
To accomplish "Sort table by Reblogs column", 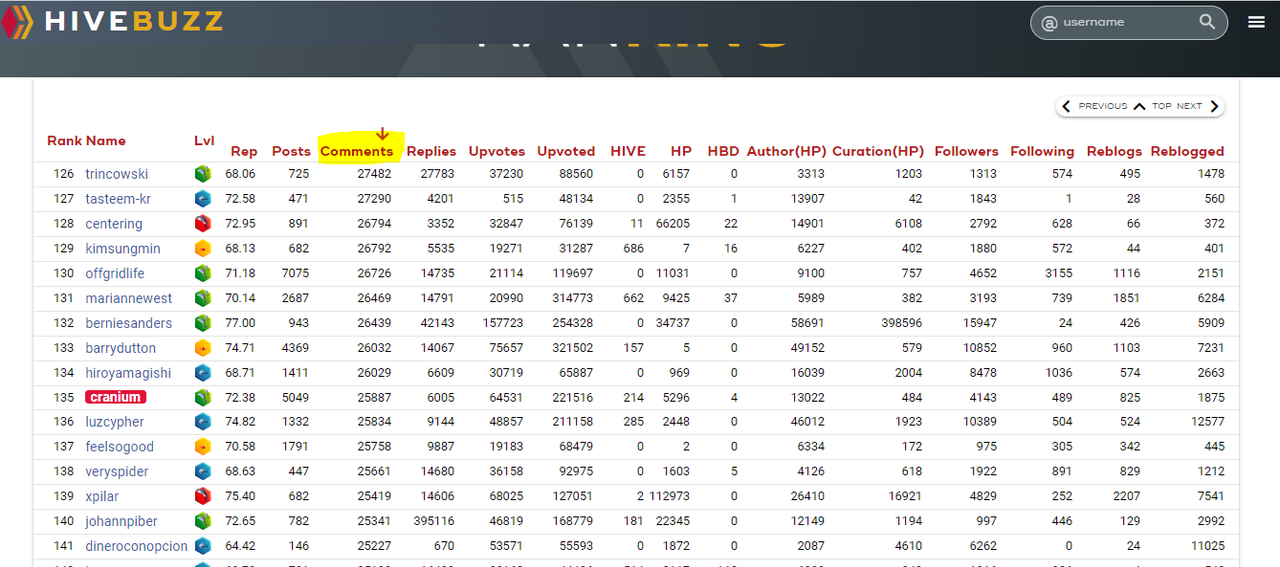I will (x=1114, y=151).
